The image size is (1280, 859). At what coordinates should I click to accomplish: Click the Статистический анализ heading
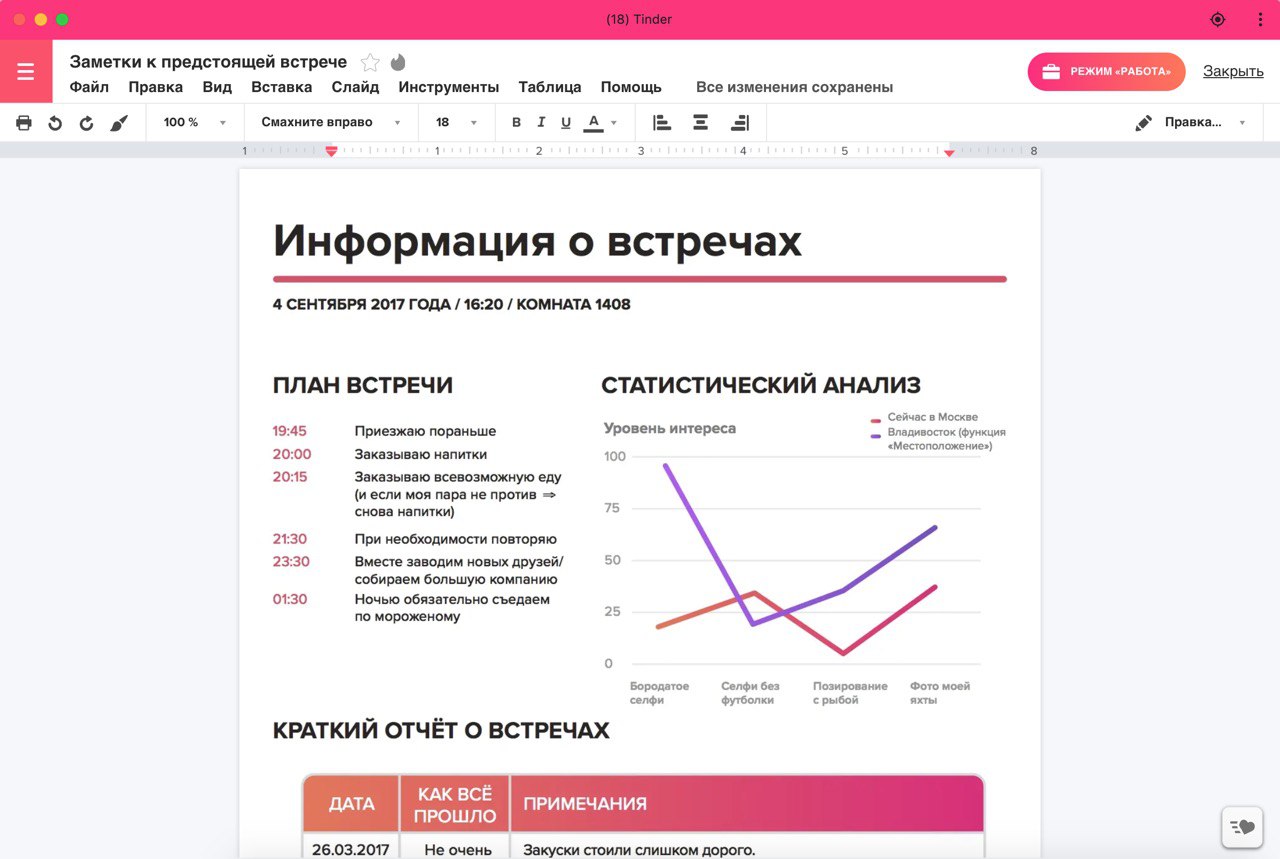[761, 385]
